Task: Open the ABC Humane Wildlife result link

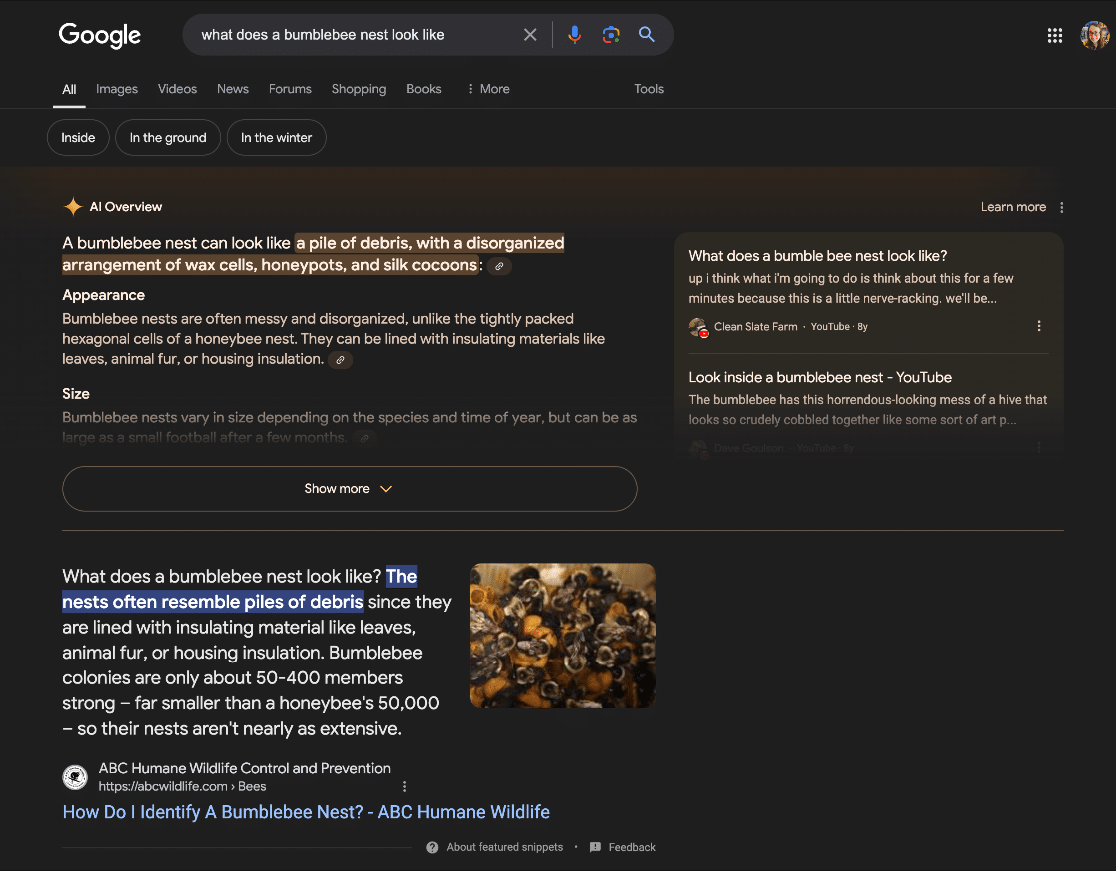Action: click(306, 812)
